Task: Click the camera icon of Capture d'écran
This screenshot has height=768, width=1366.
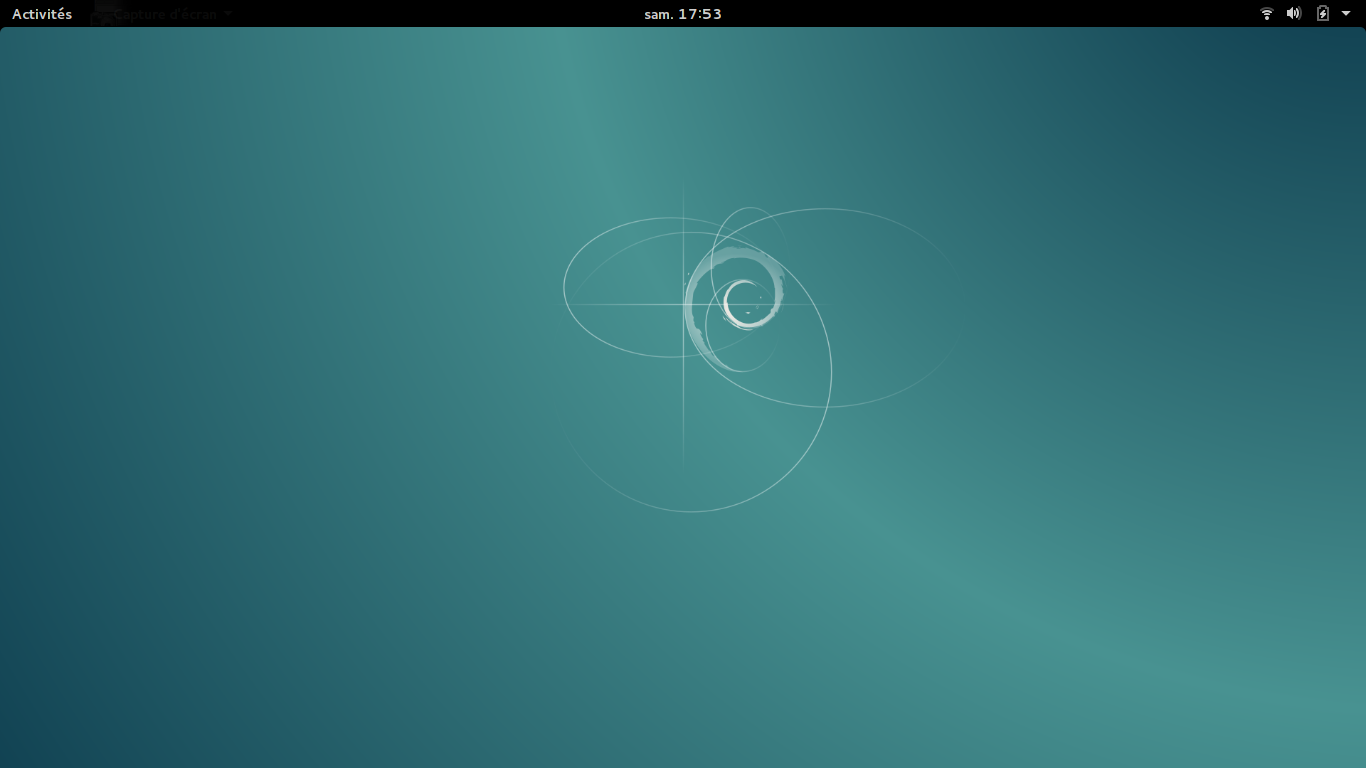Action: [x=104, y=13]
